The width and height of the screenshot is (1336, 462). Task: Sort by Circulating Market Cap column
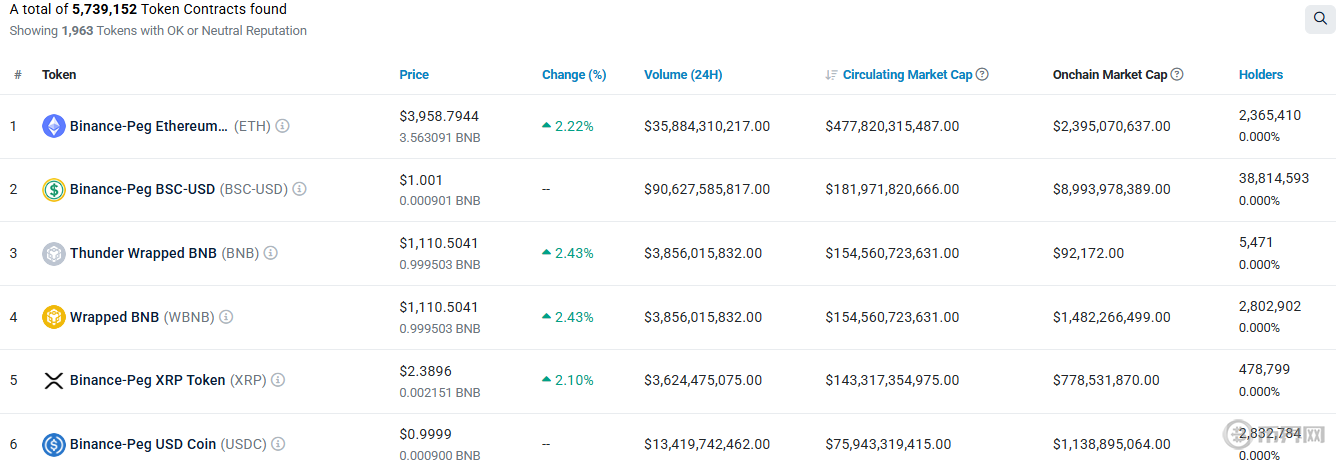(907, 75)
